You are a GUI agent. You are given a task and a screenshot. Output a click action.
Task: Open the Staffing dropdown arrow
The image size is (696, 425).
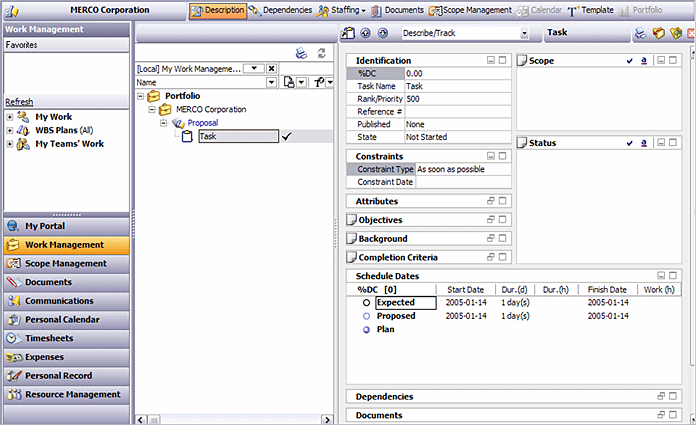[x=364, y=11]
